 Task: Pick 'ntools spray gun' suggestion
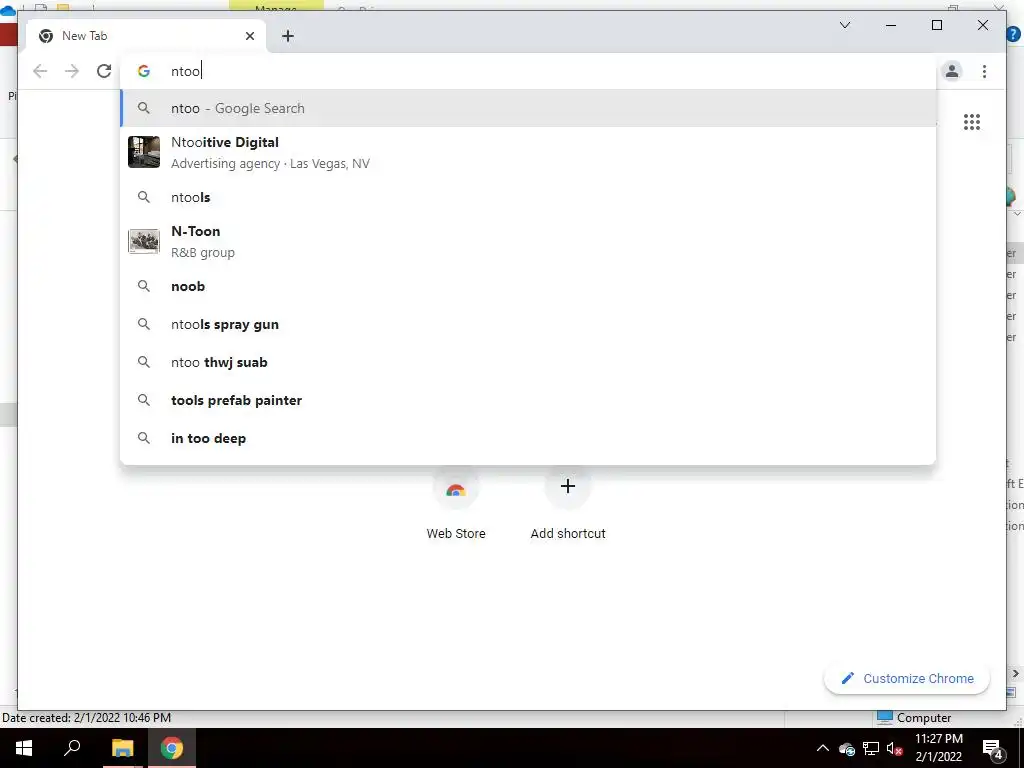(528, 324)
